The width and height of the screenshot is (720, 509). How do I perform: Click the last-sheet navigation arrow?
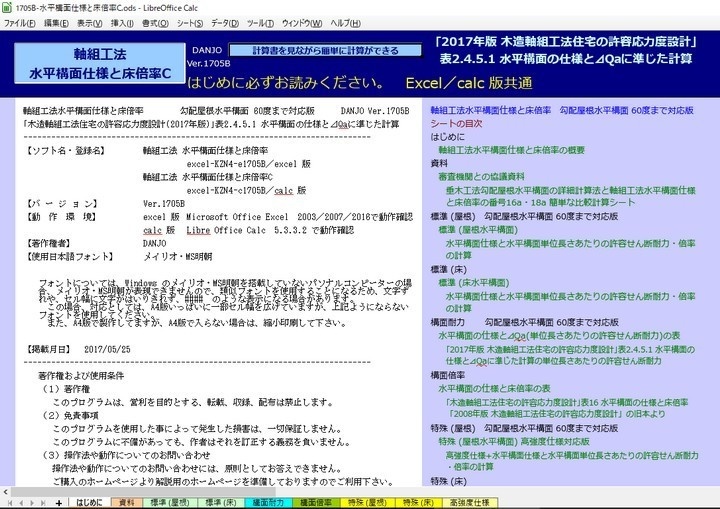(43, 503)
